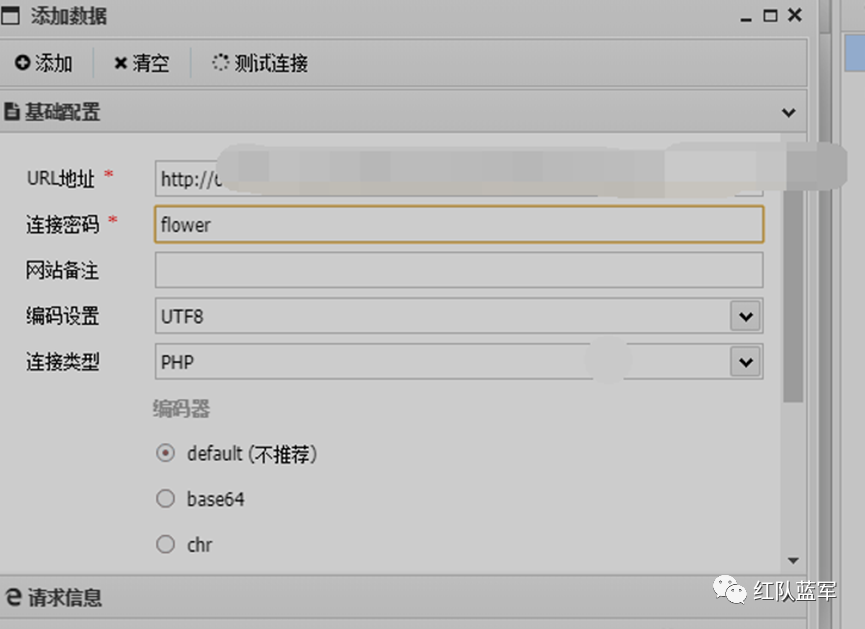Click the 清空 toolbar item
Image resolution: width=865 pixels, height=629 pixels.
(x=140, y=62)
